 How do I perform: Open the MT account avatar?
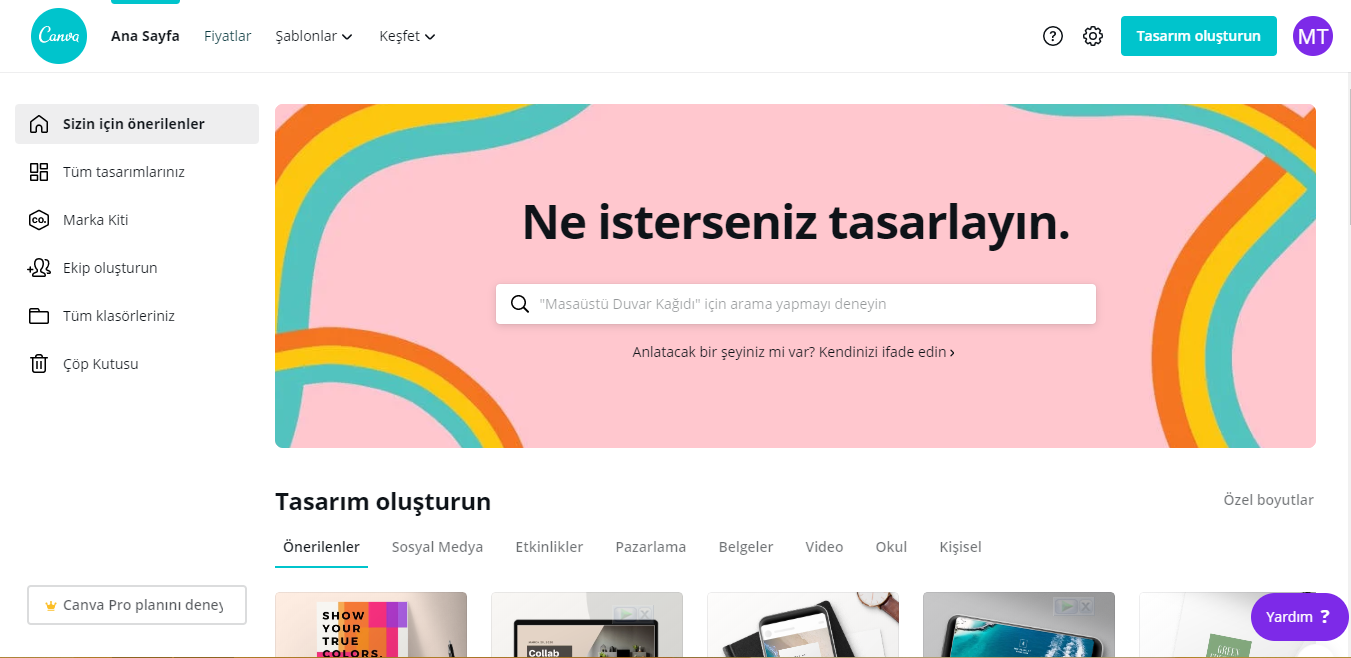coord(1312,36)
